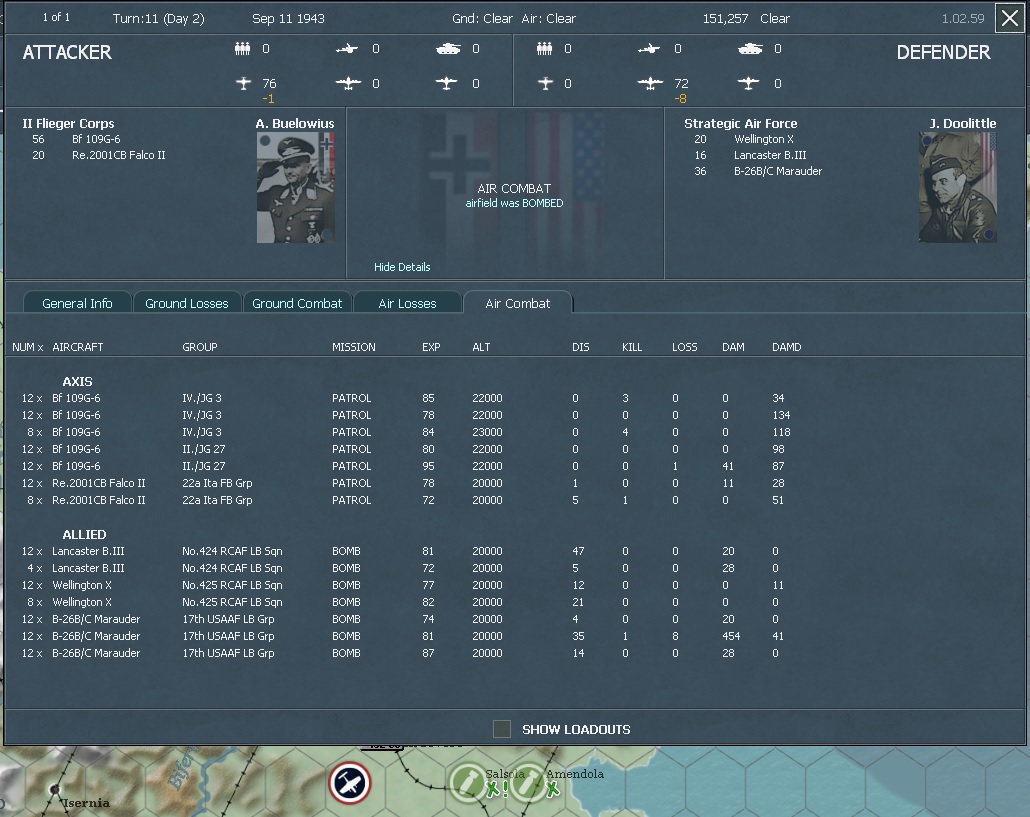Image resolution: width=1030 pixels, height=817 pixels.
Task: Click the crossed airplane marker on the map
Action: [x=349, y=784]
